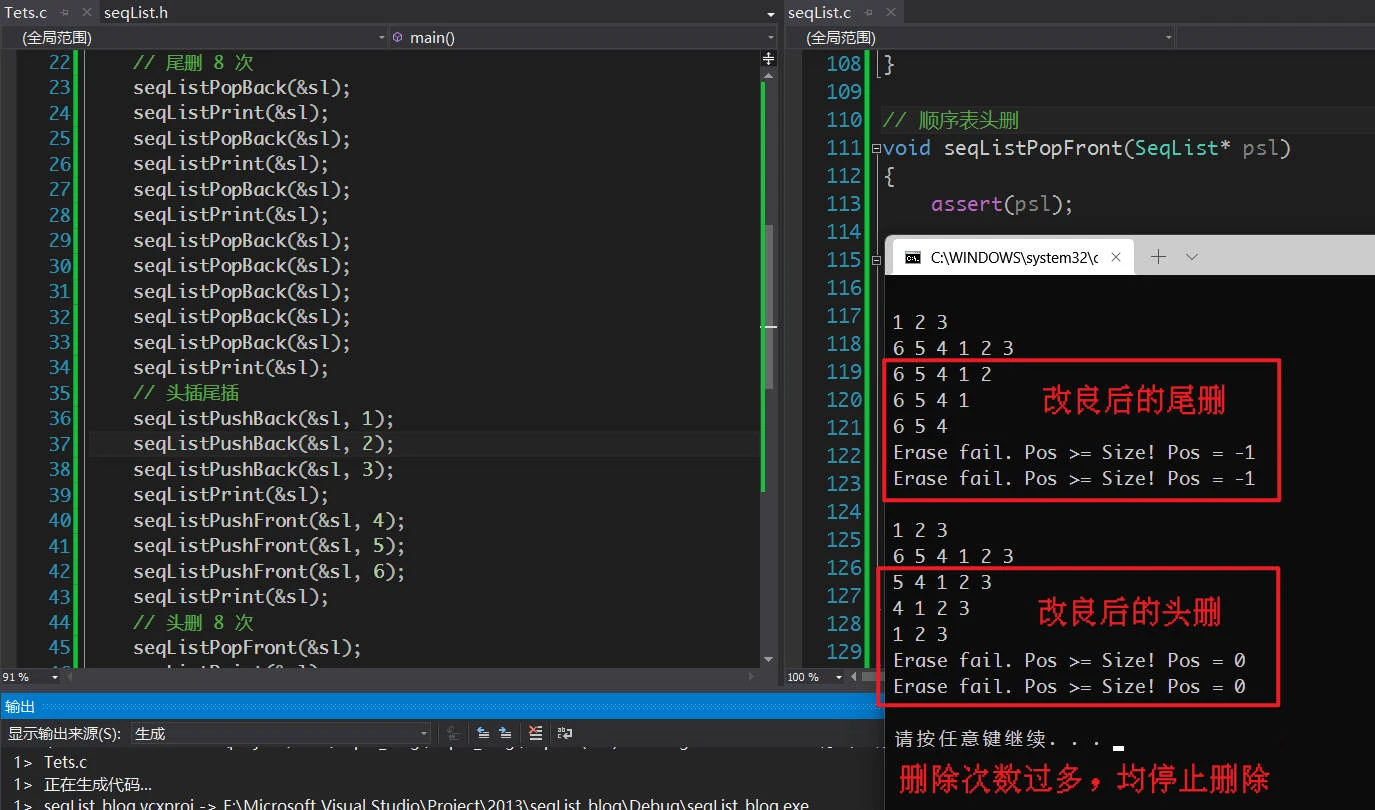Activate the Tets.c tab
This screenshot has height=810, width=1375.
click(26, 13)
